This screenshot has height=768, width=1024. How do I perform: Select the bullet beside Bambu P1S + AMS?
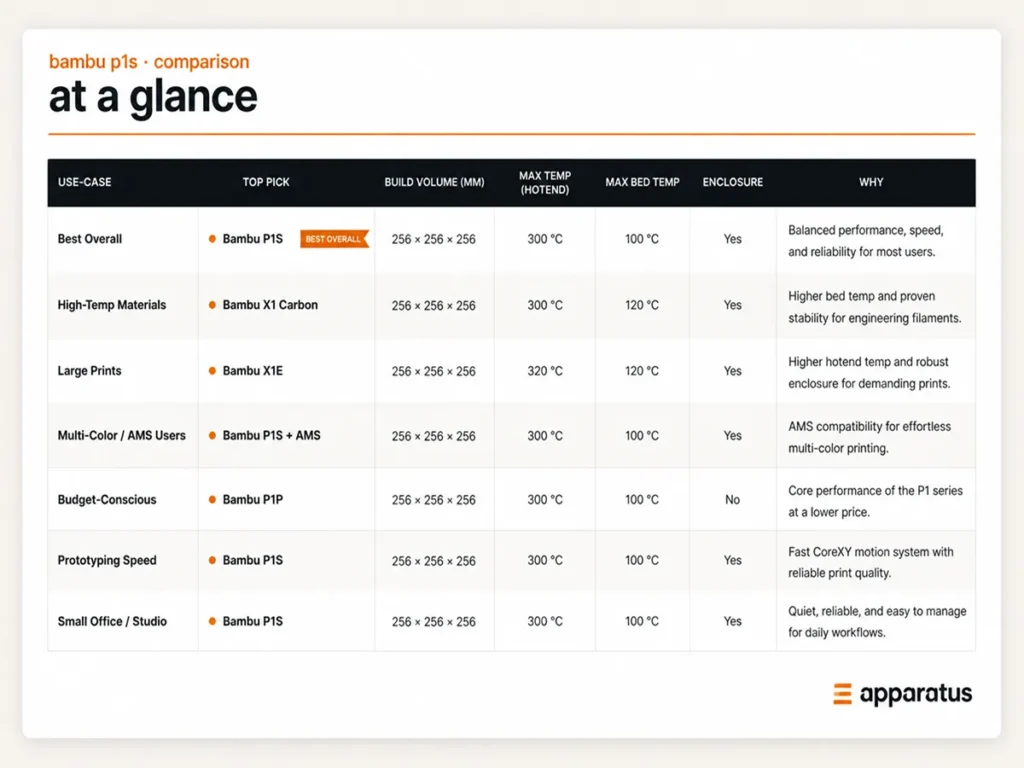click(x=212, y=436)
